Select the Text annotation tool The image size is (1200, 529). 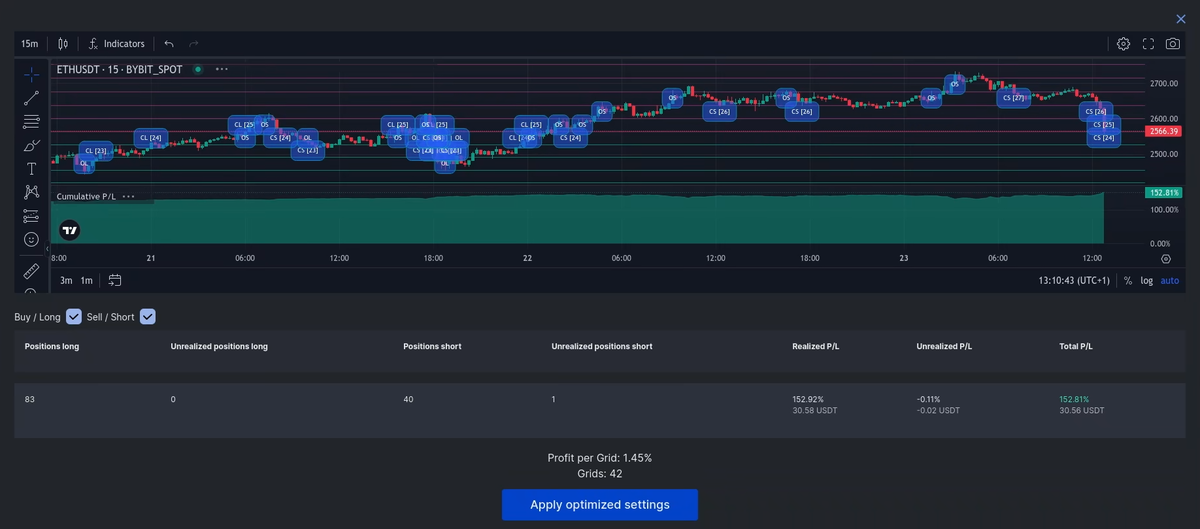coord(31,169)
